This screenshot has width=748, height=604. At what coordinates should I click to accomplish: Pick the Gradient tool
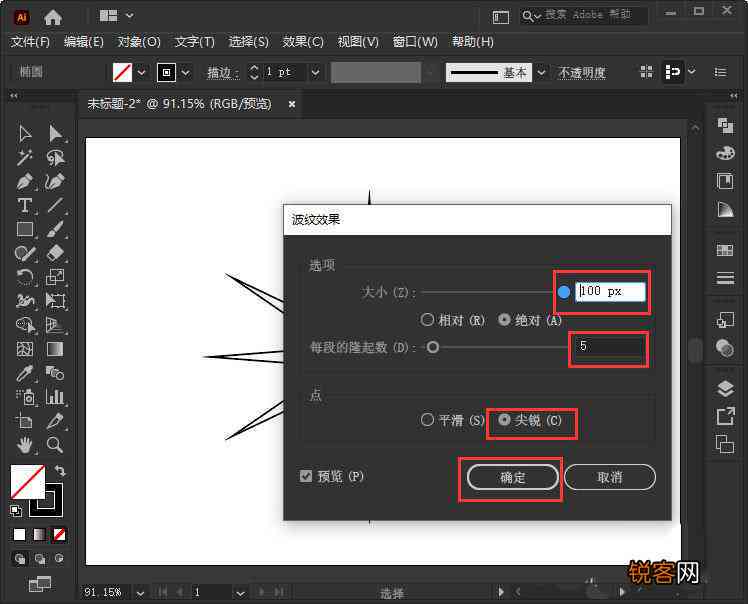[x=55, y=349]
